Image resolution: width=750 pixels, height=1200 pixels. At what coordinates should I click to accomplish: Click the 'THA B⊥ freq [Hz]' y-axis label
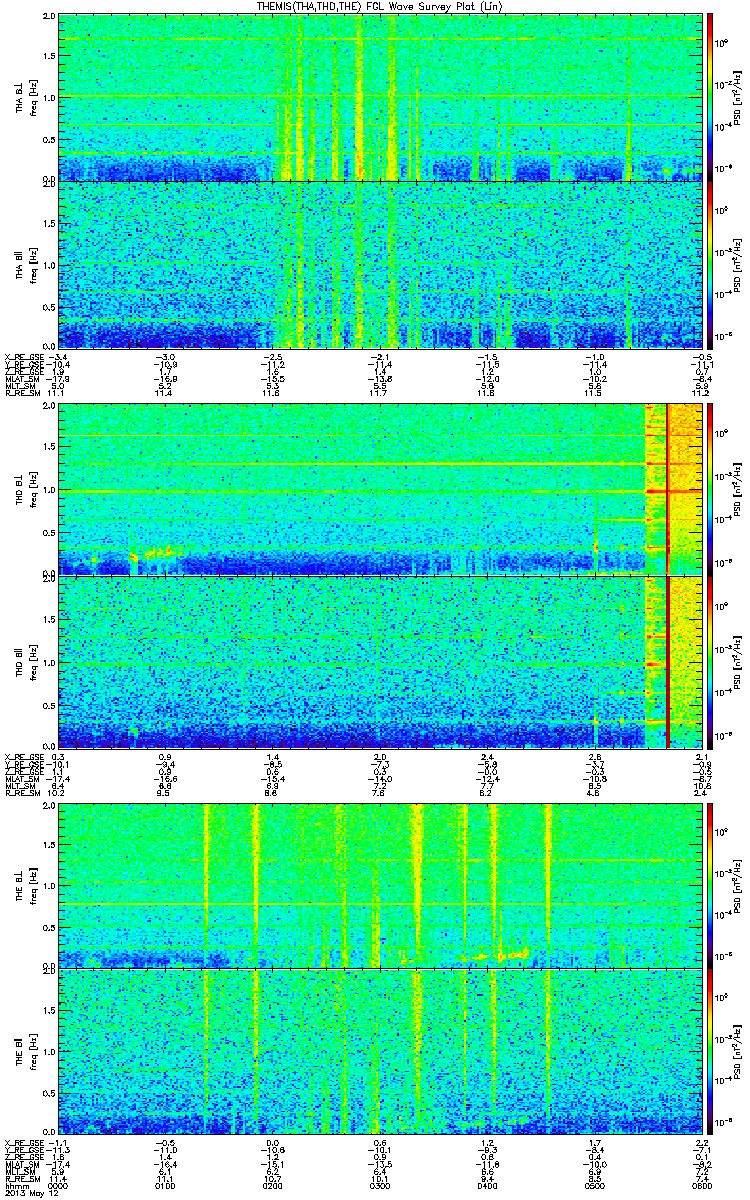[x=26, y=97]
